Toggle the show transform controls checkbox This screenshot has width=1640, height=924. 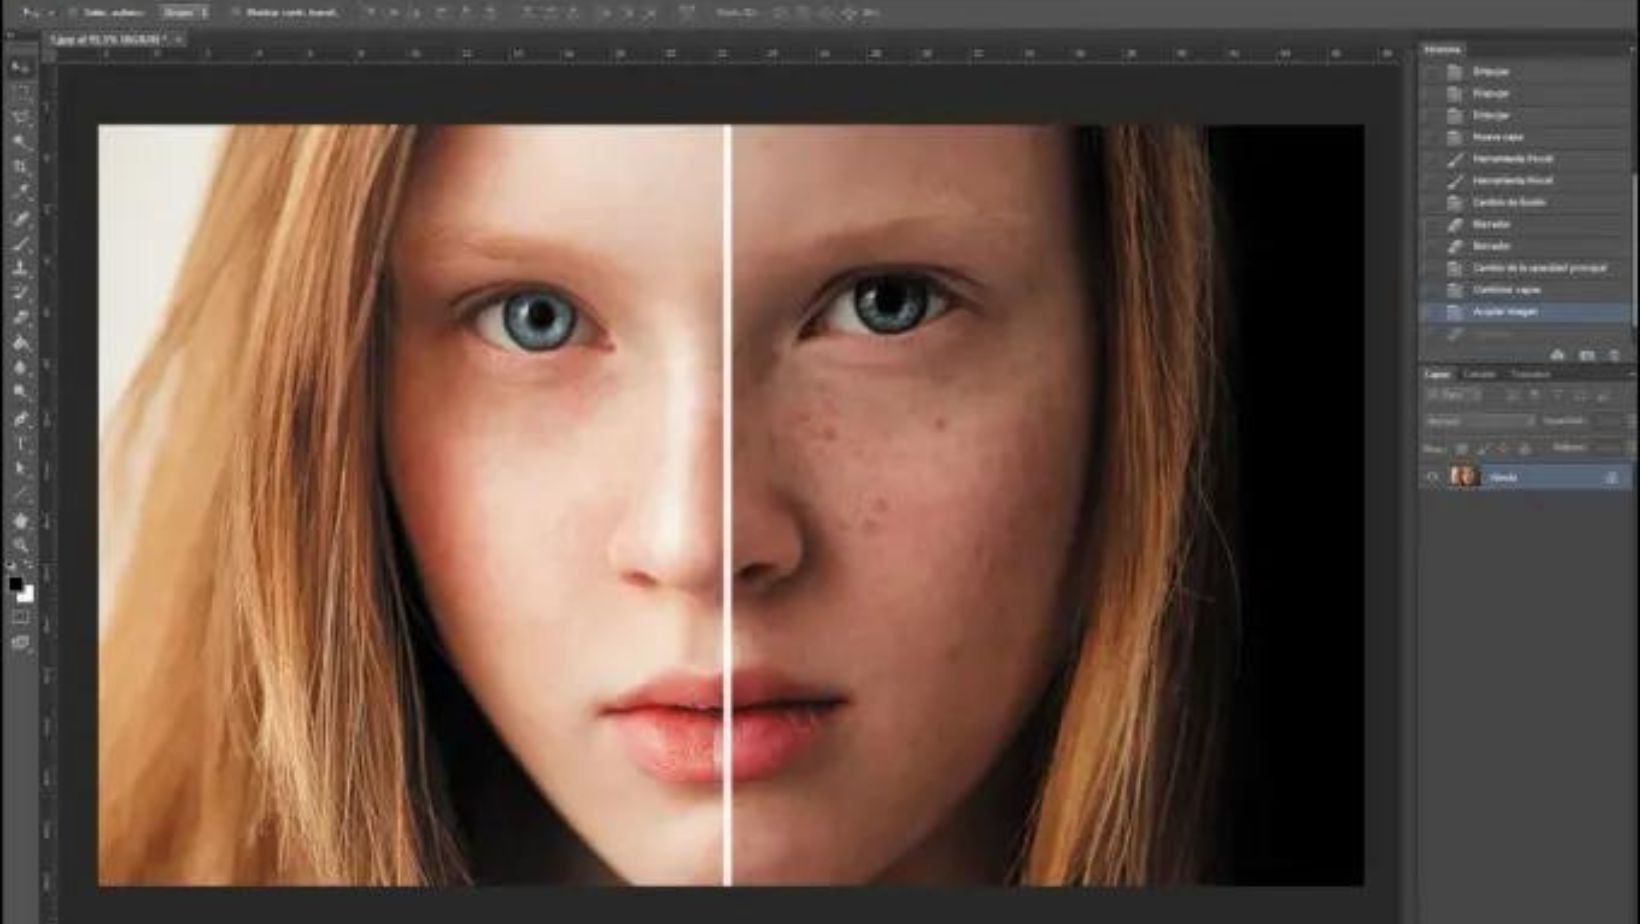[x=236, y=13]
